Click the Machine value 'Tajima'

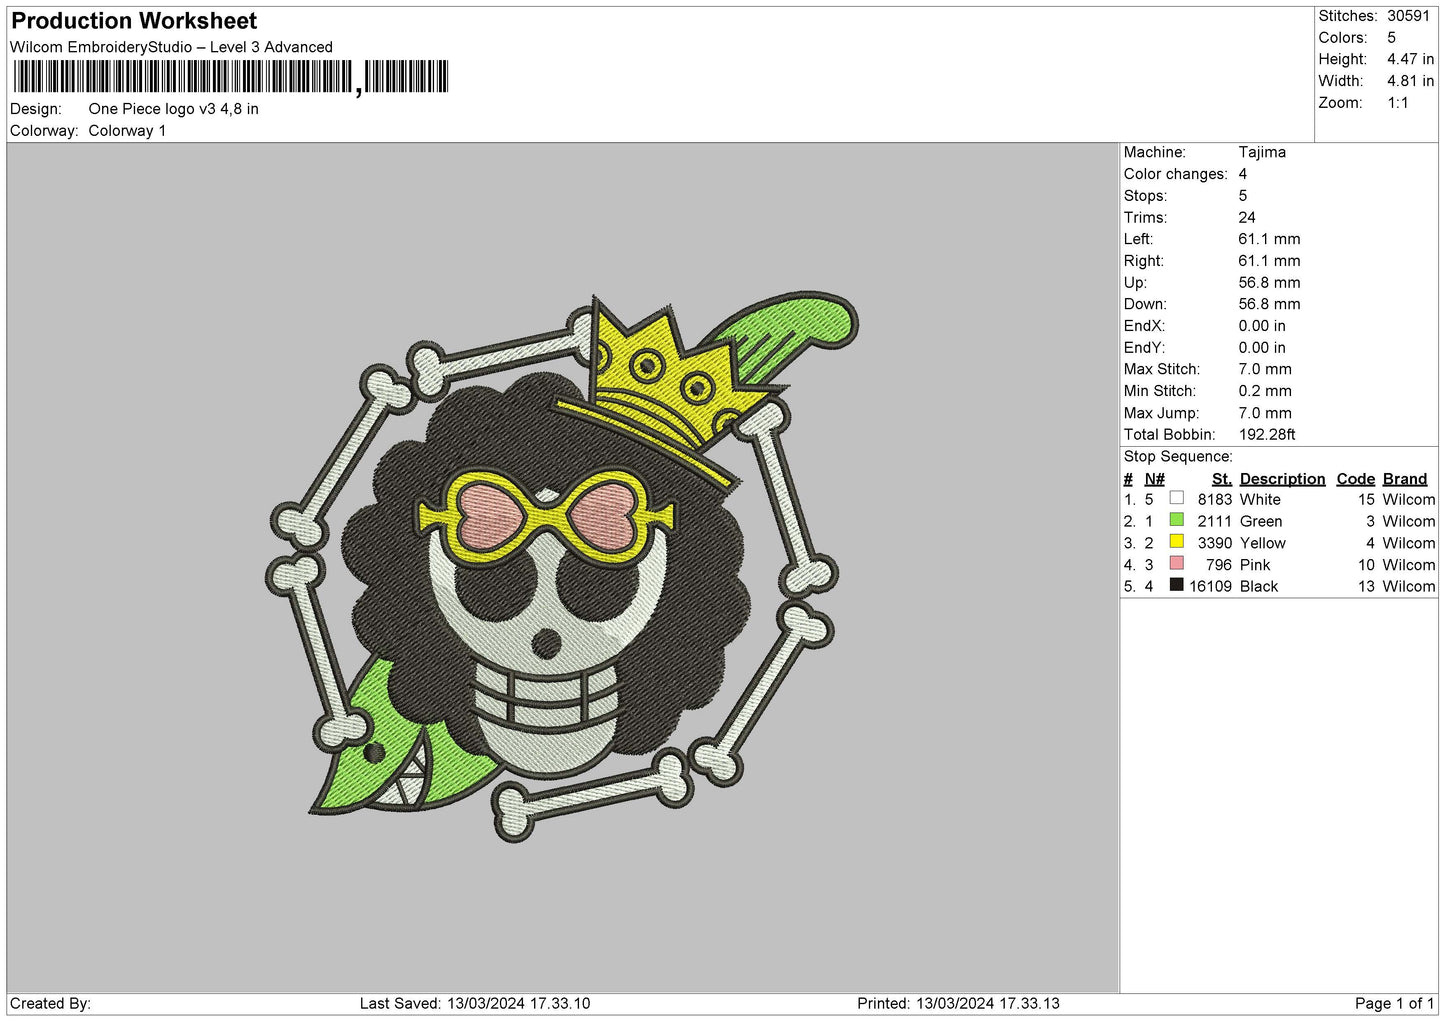(x=1262, y=152)
